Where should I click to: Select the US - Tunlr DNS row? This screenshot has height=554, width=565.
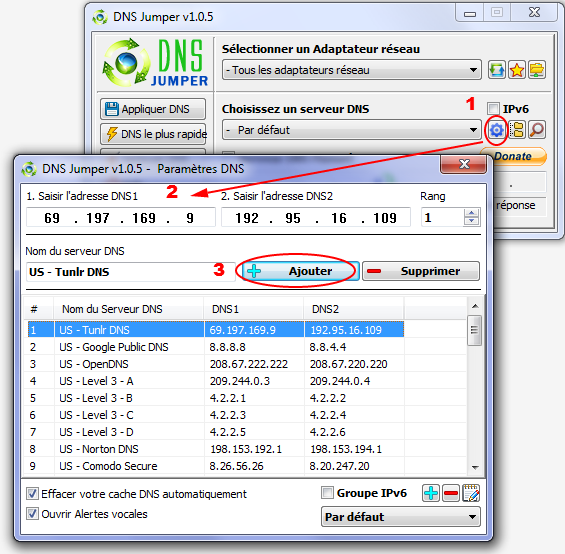(215, 330)
